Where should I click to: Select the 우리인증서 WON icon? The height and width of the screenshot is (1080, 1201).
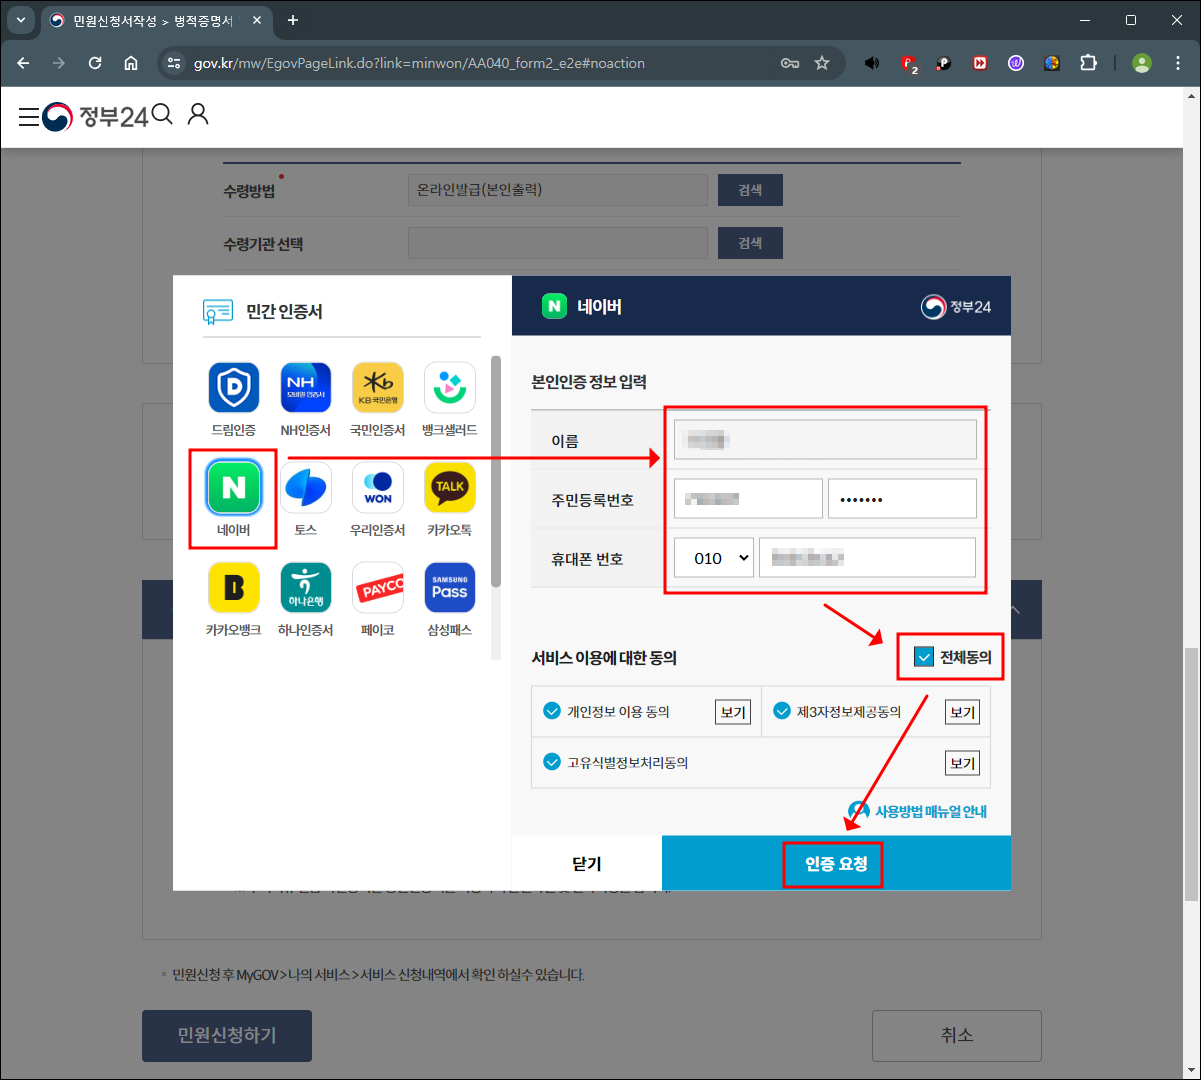click(378, 487)
